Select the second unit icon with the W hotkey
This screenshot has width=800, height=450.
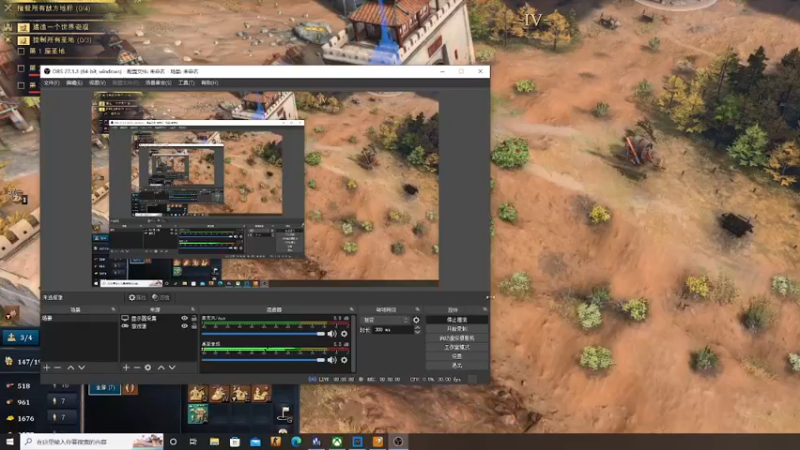coord(219,393)
